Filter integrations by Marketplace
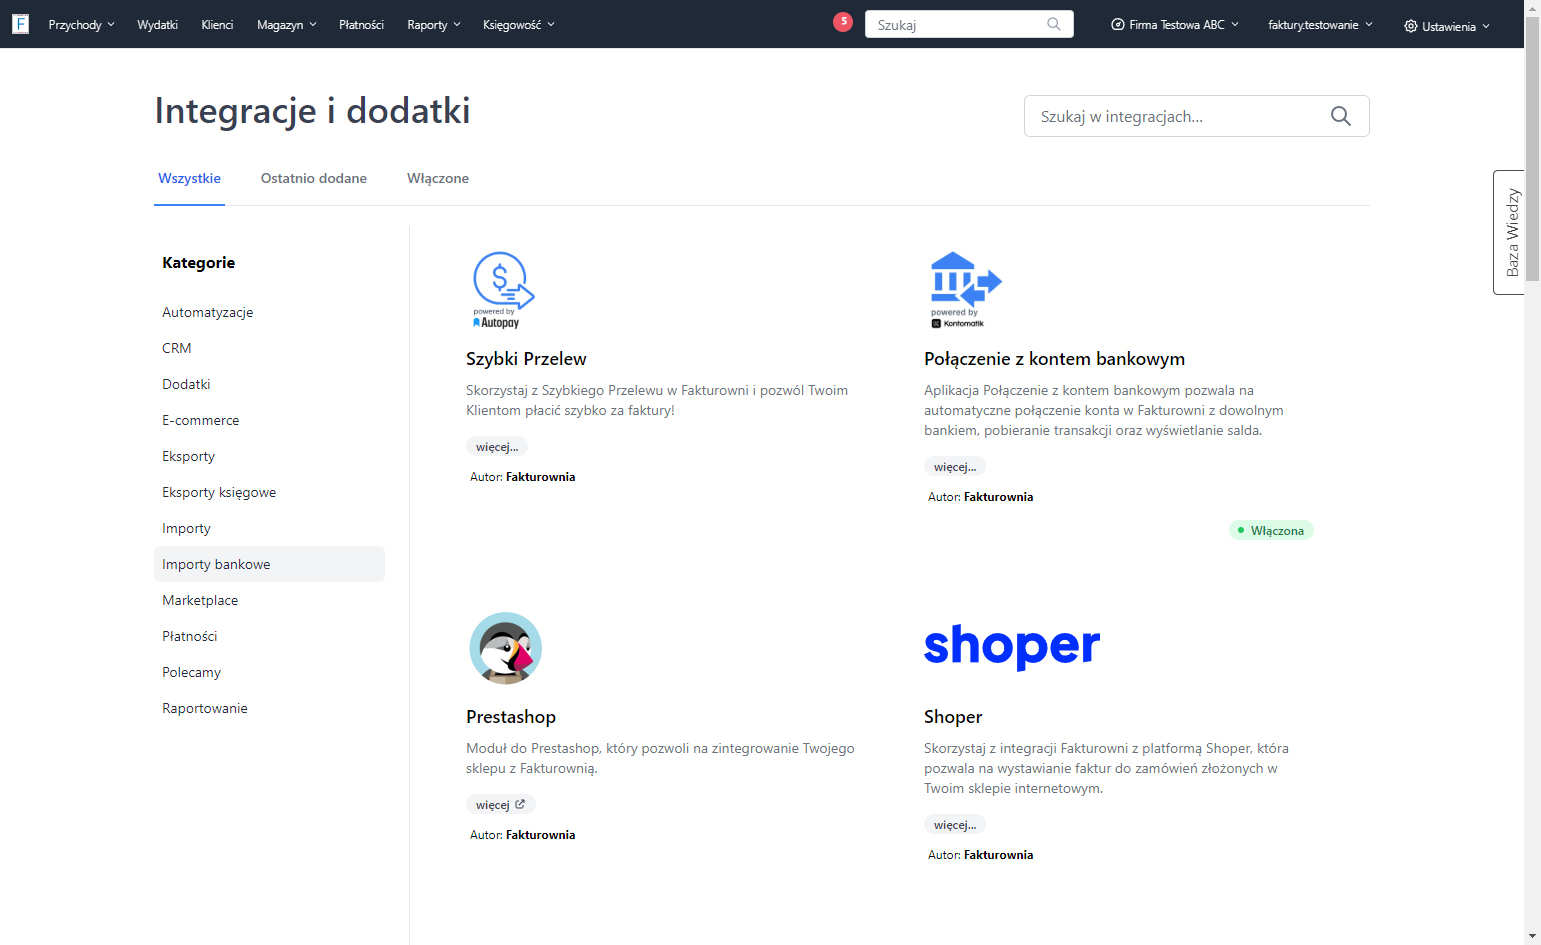The width and height of the screenshot is (1541, 945). [x=200, y=600]
